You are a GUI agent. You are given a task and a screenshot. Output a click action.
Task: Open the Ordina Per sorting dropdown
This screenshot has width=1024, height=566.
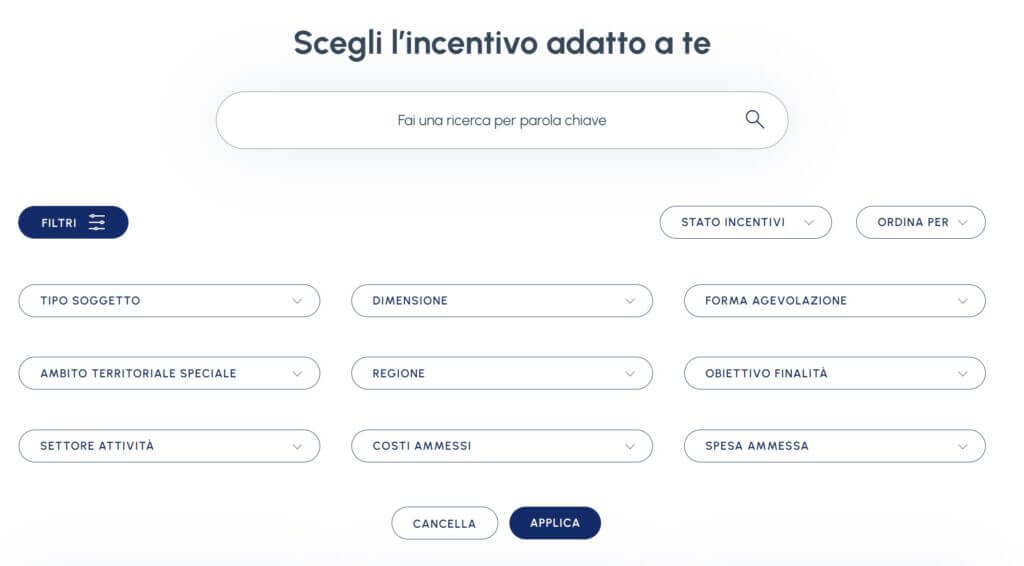tap(920, 222)
